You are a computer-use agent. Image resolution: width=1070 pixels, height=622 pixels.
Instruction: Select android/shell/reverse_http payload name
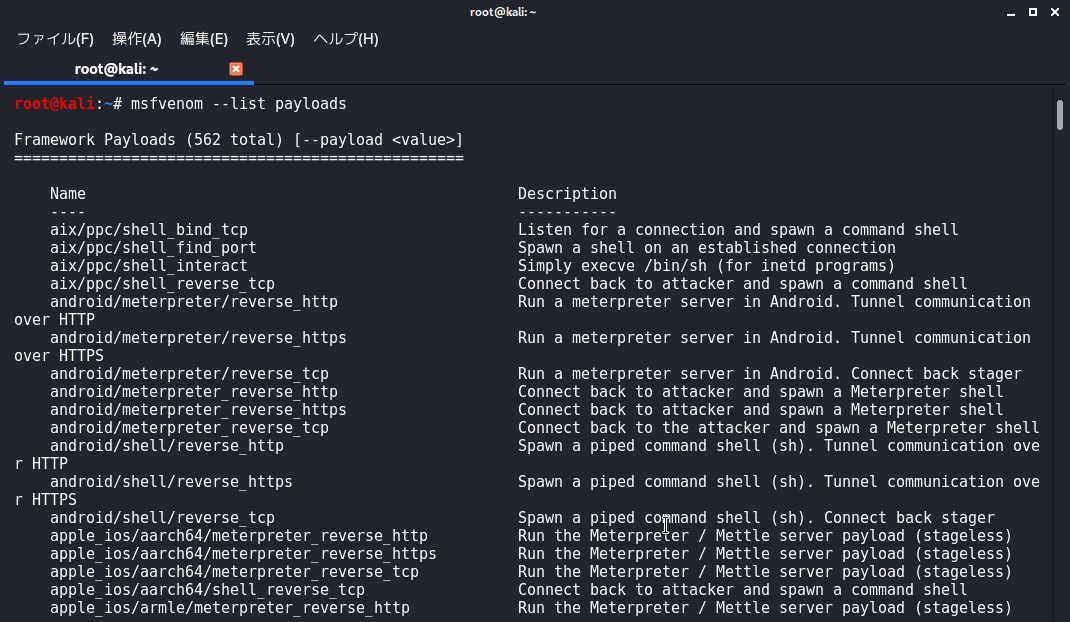coord(167,446)
